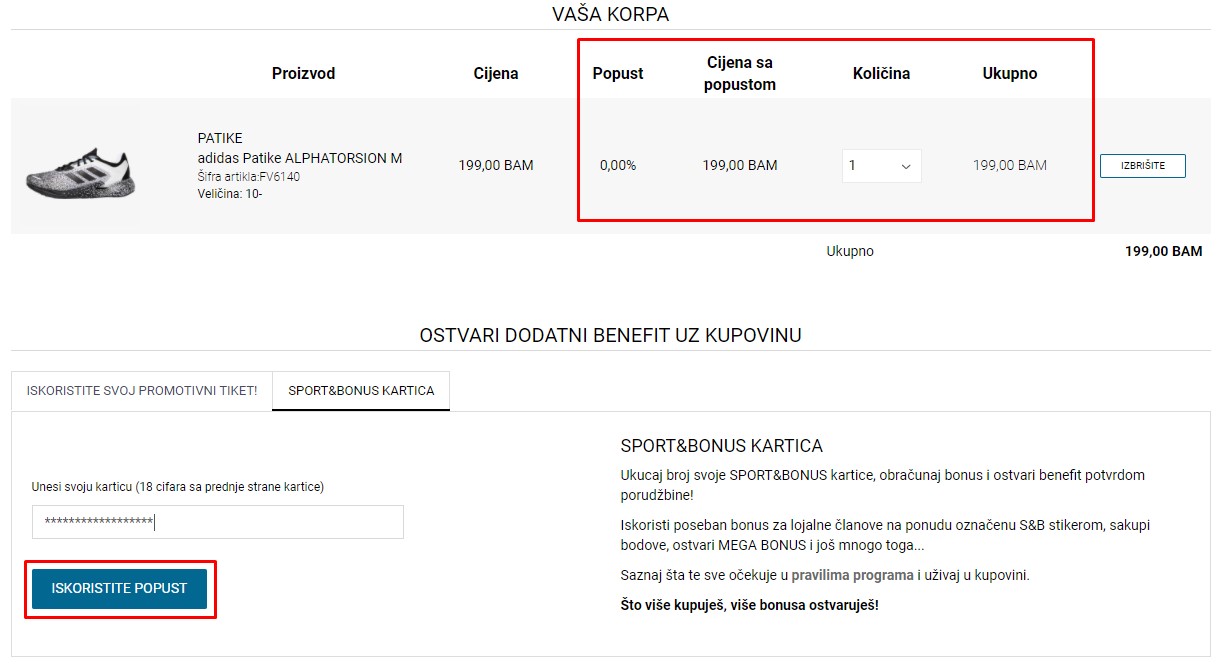
Task: Click the Cijena column header
Action: click(496, 73)
